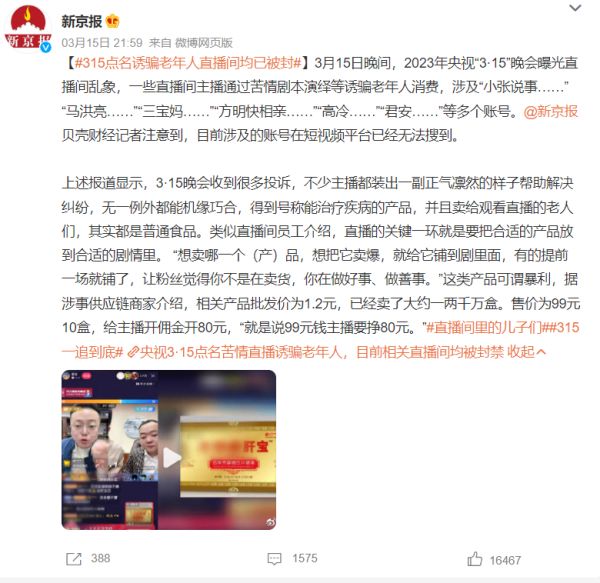Image resolution: width=600 pixels, height=583 pixels.
Task: Like the post with thumbs-up icon
Action: click(x=474, y=559)
